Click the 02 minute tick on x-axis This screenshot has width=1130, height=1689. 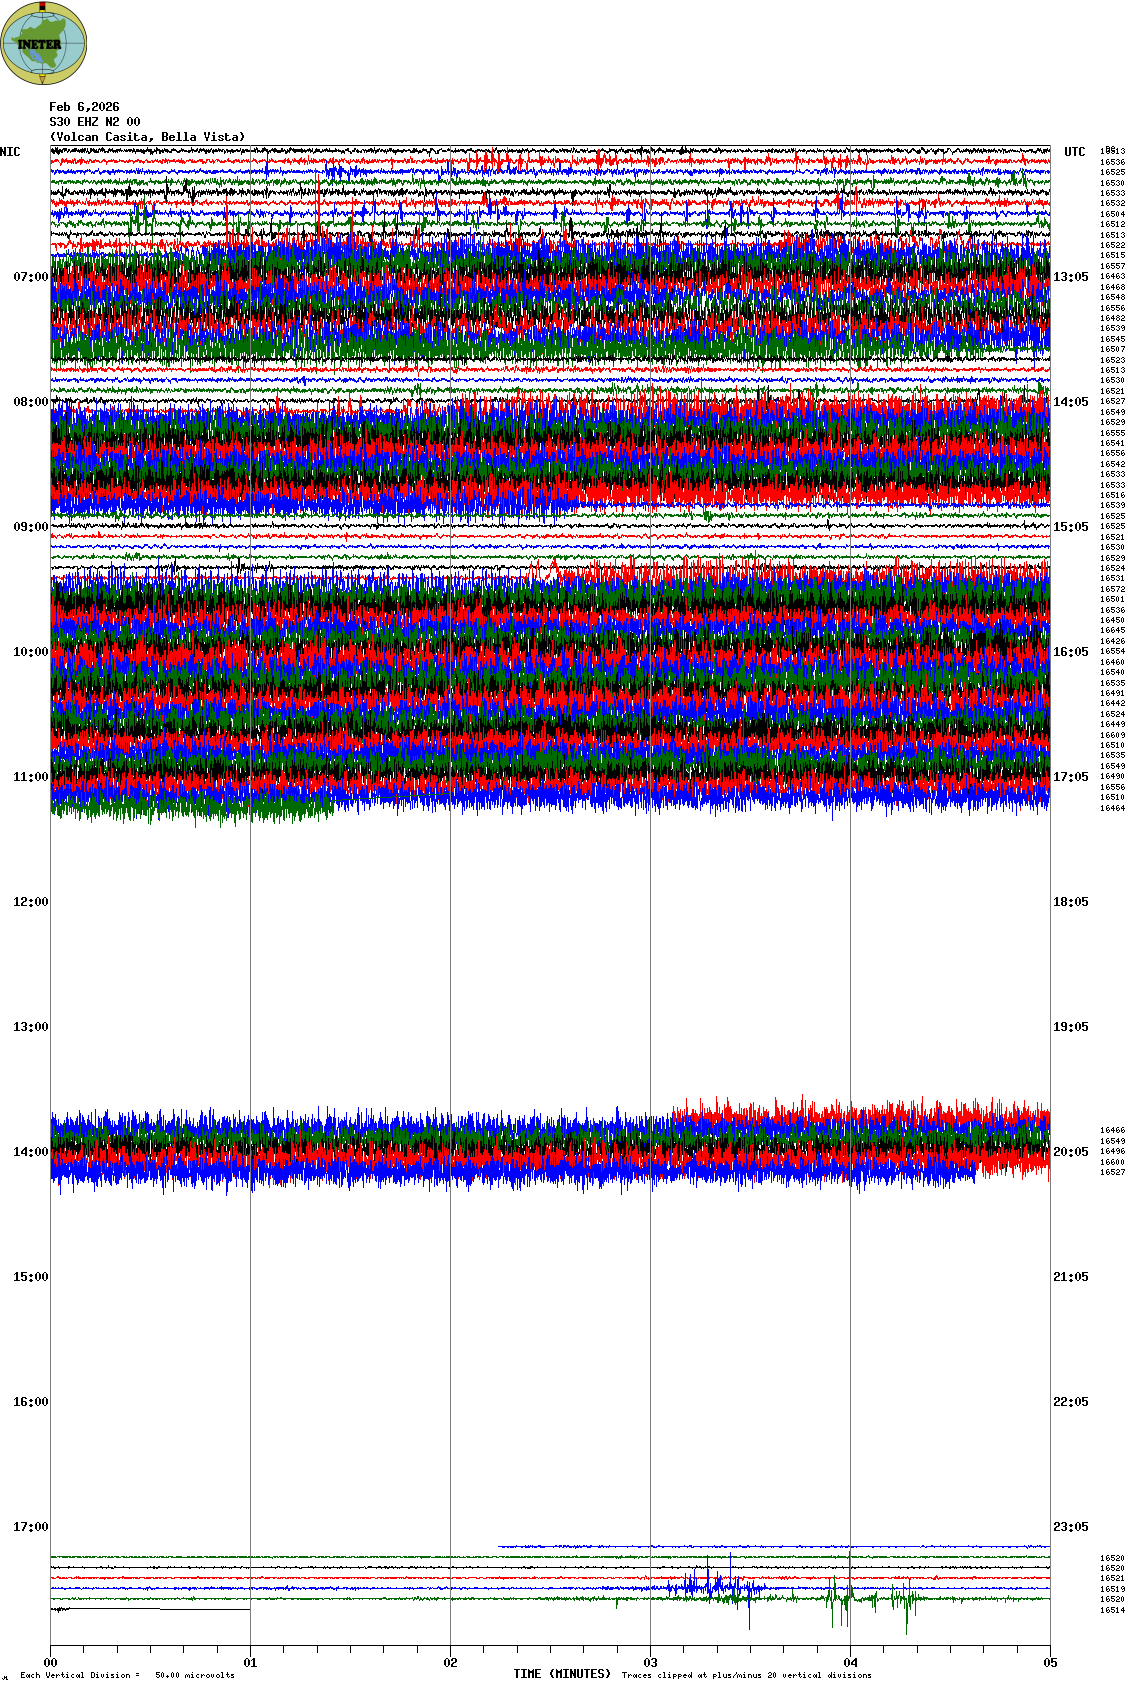click(450, 1663)
